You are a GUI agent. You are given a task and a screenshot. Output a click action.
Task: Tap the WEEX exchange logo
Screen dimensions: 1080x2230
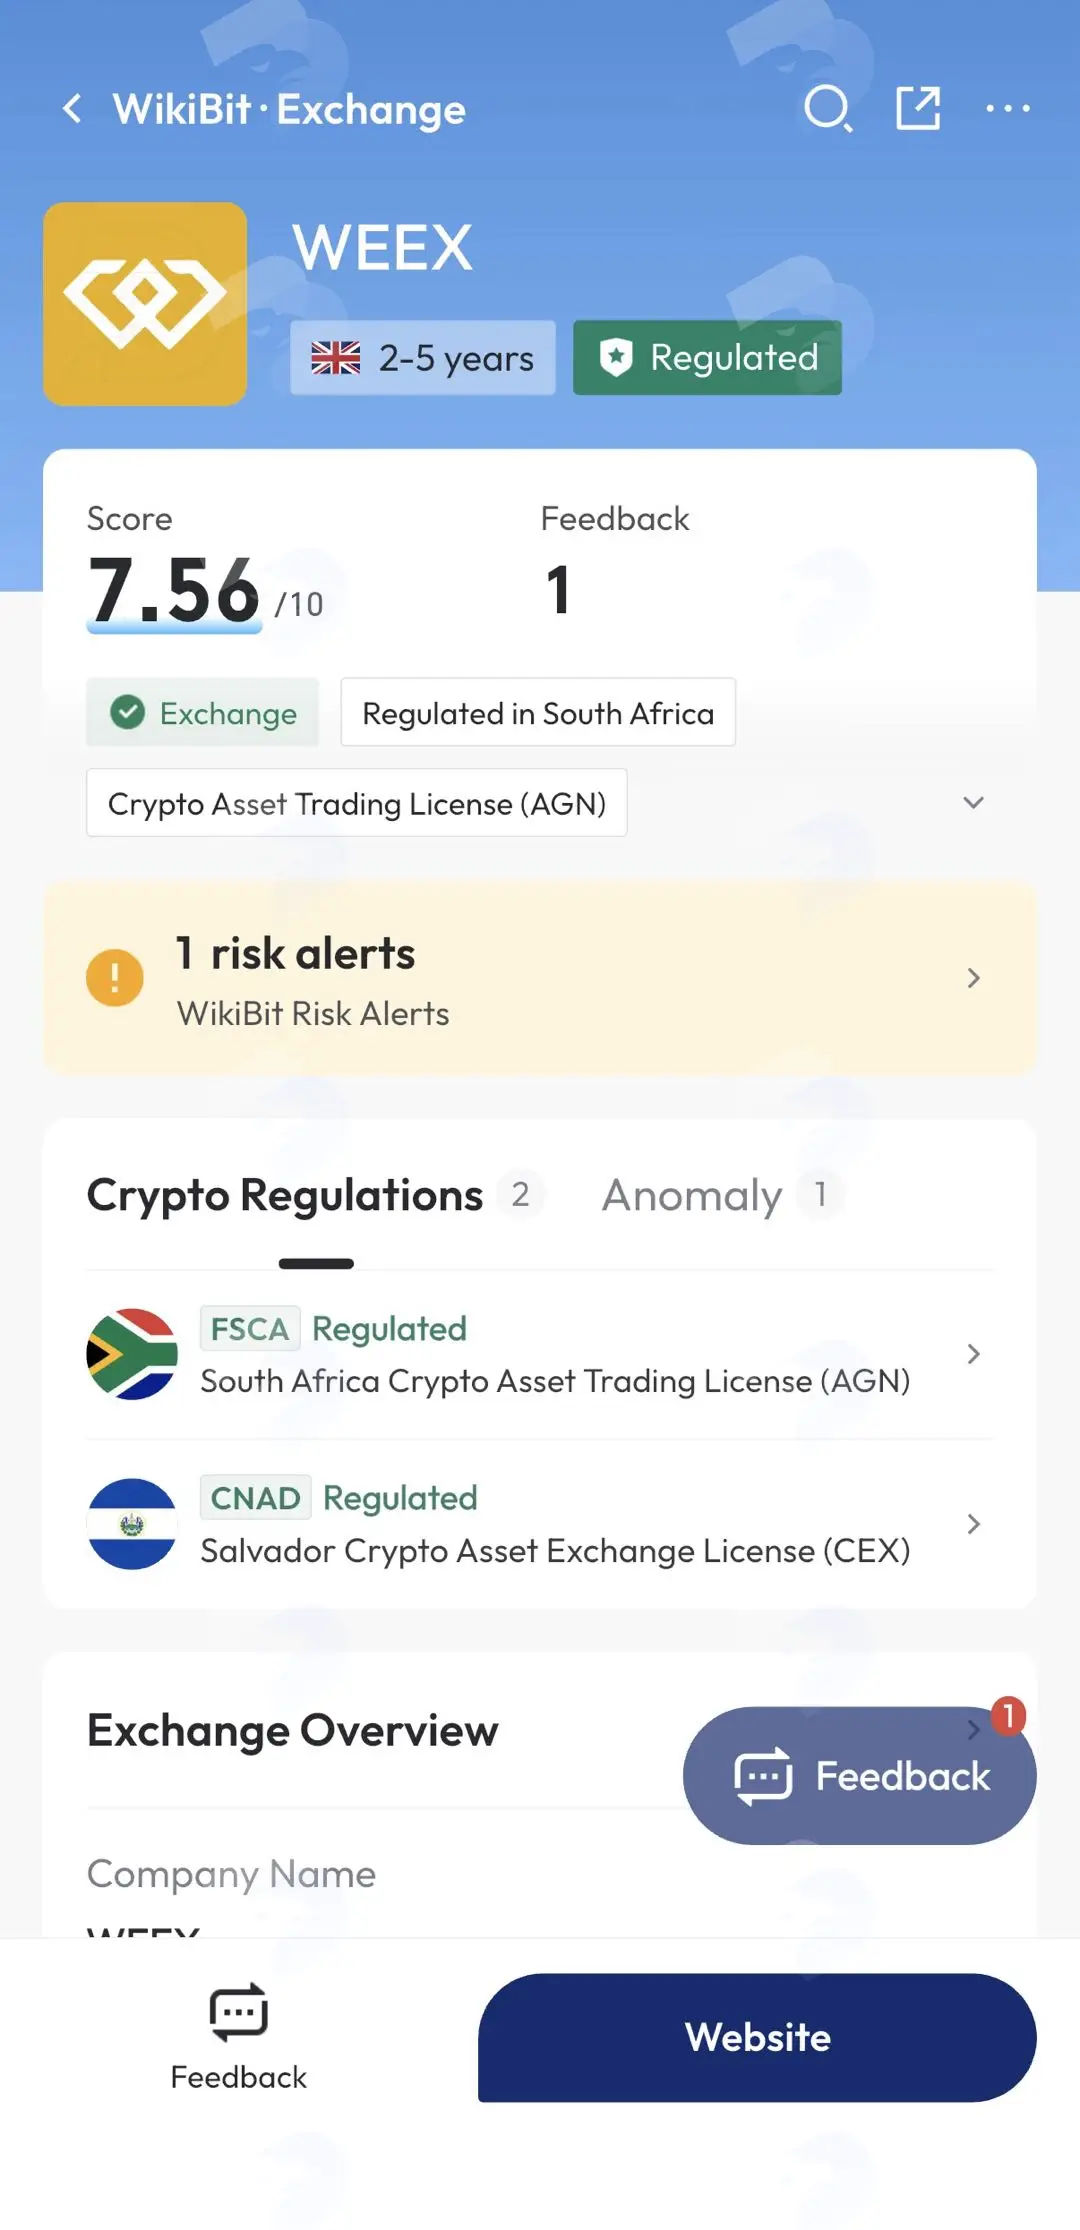(x=145, y=304)
